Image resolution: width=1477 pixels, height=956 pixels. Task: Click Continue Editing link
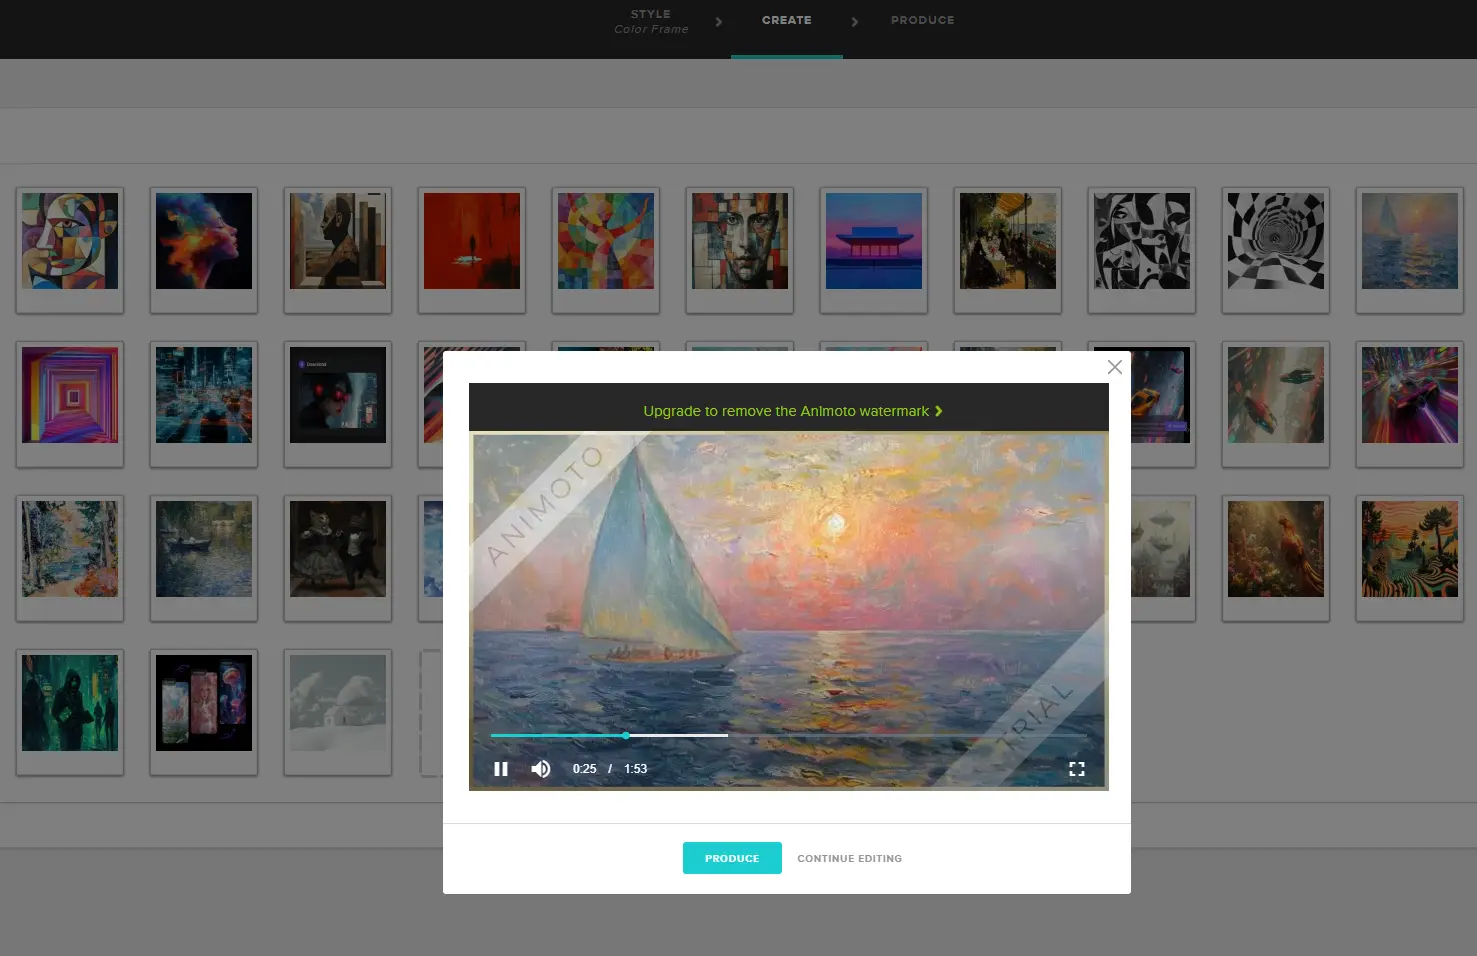tap(849, 858)
